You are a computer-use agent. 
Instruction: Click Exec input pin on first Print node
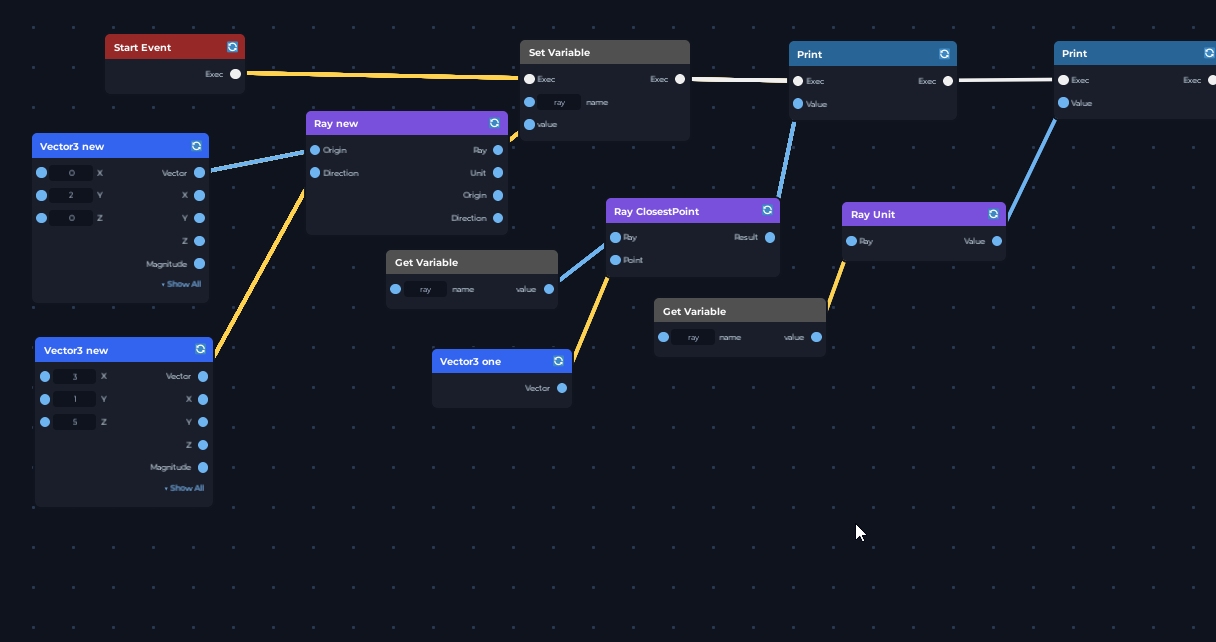[x=797, y=81]
